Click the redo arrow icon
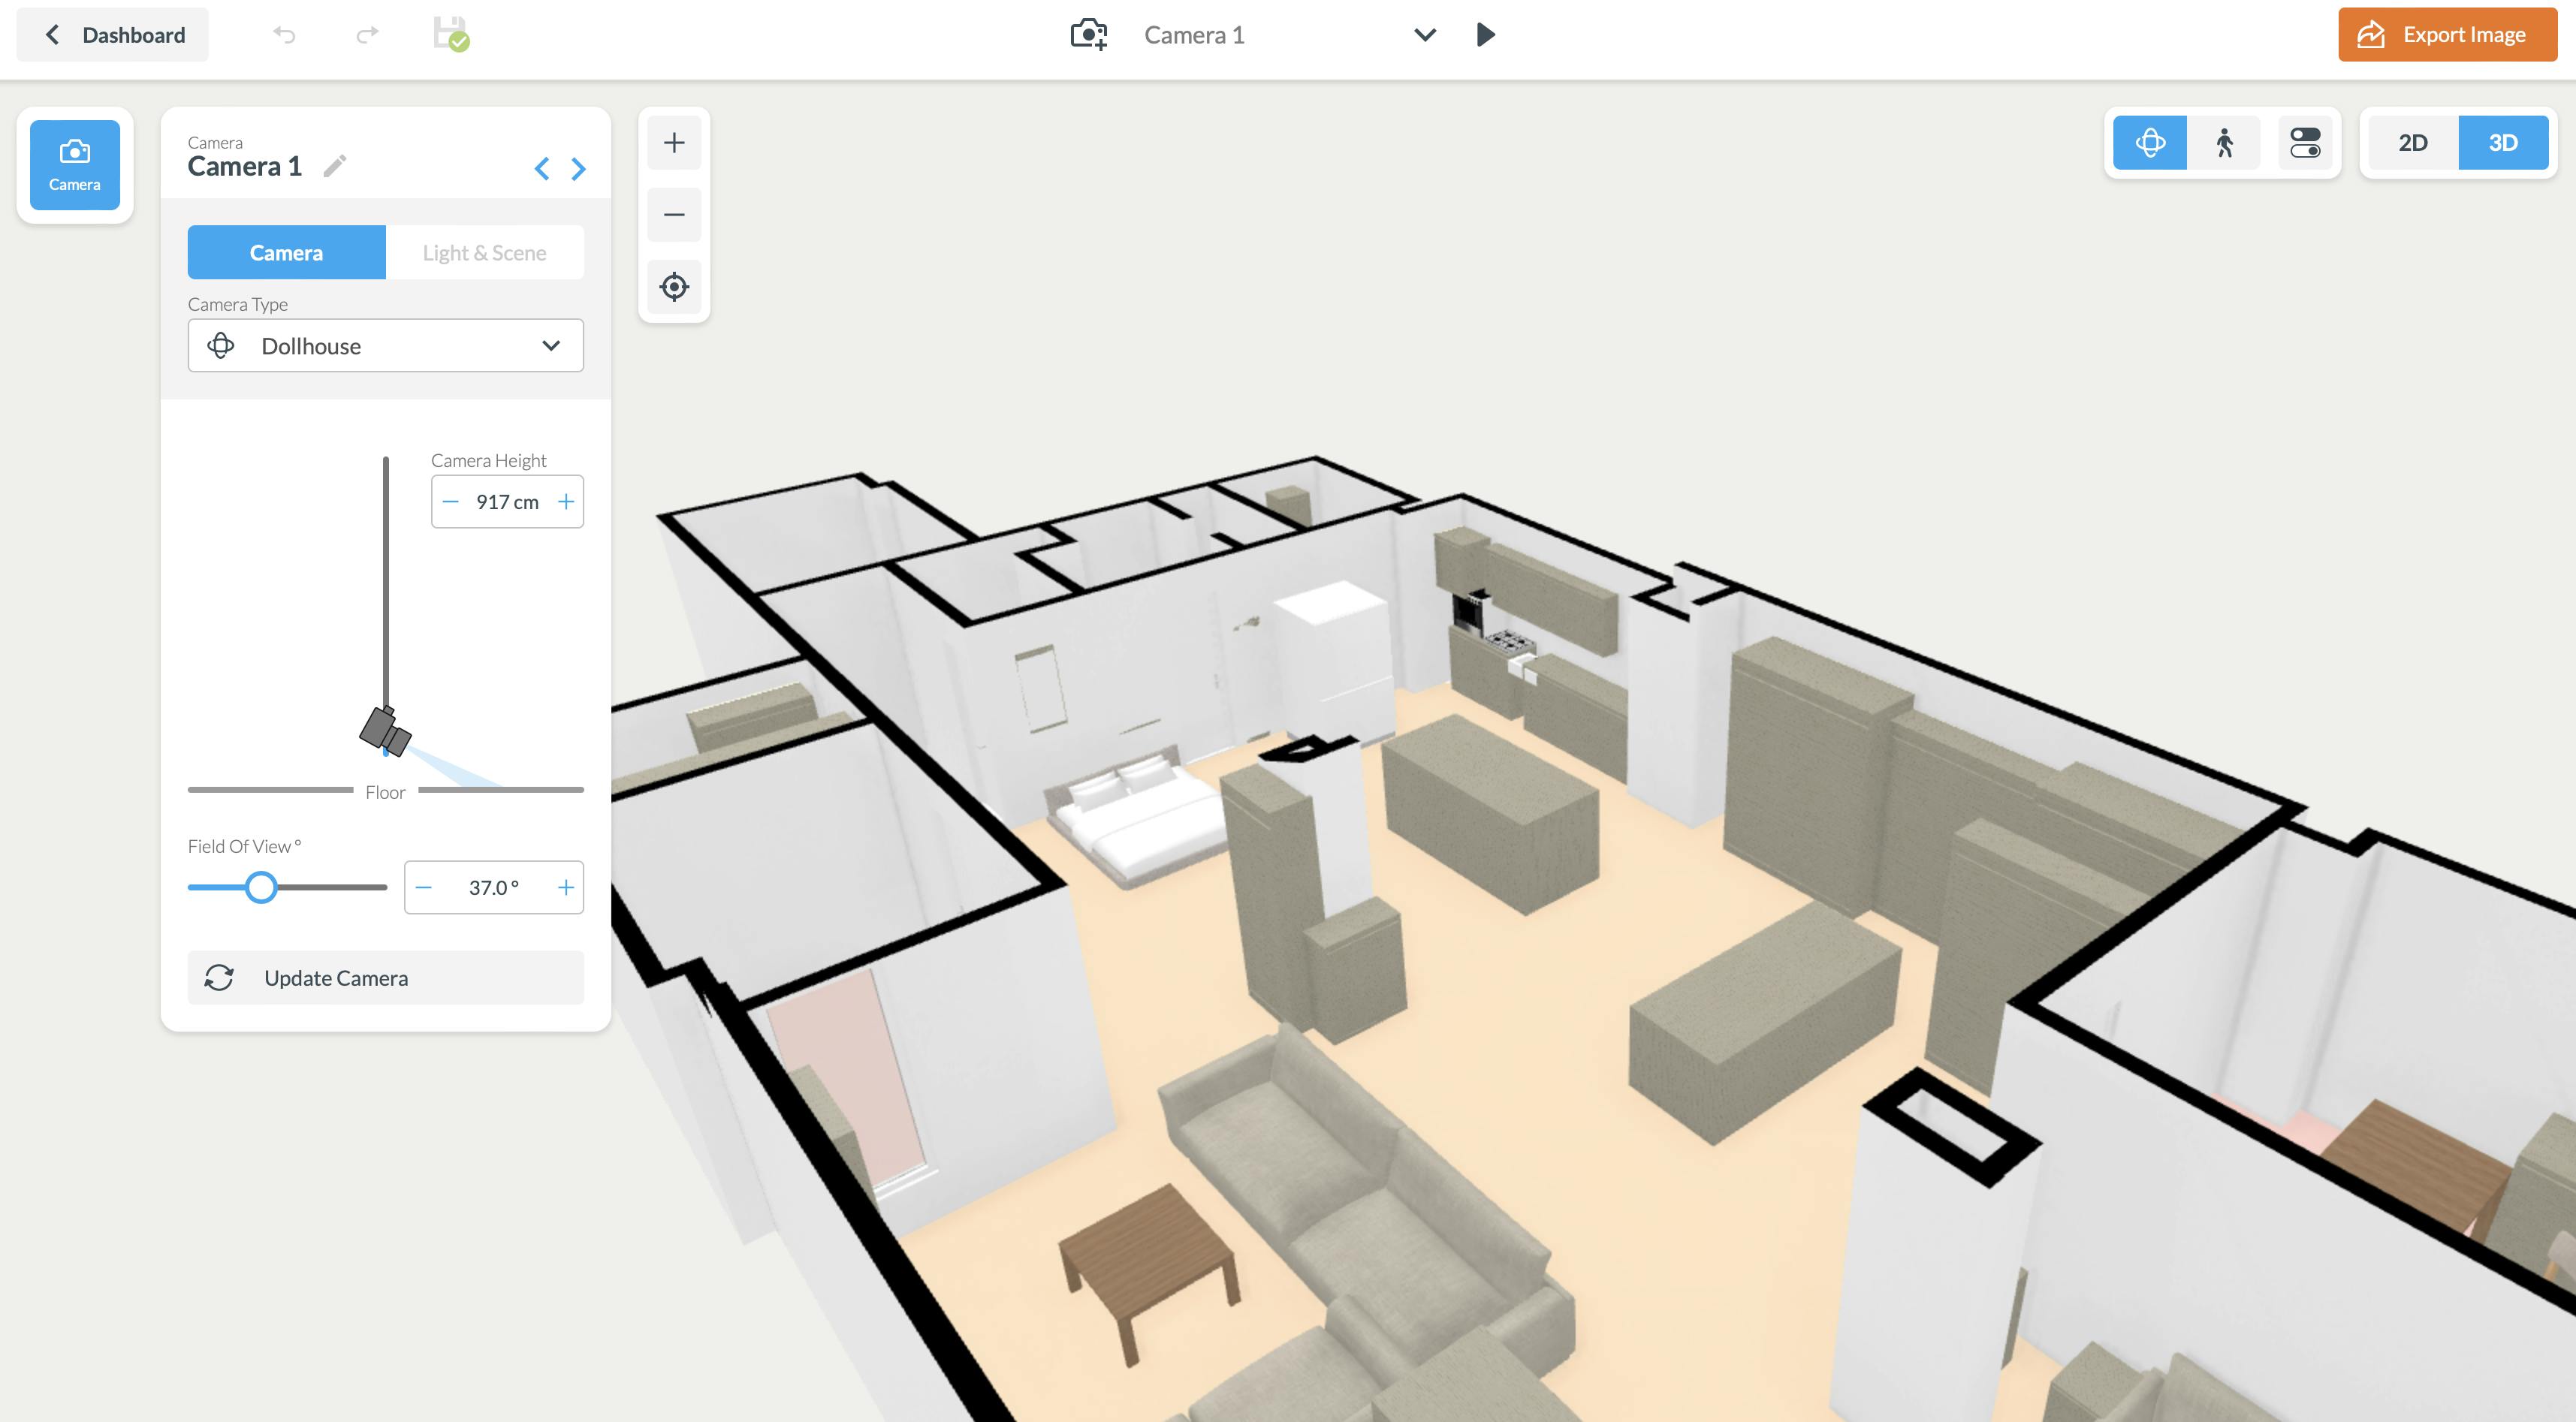The height and width of the screenshot is (1422, 2576). click(x=367, y=35)
